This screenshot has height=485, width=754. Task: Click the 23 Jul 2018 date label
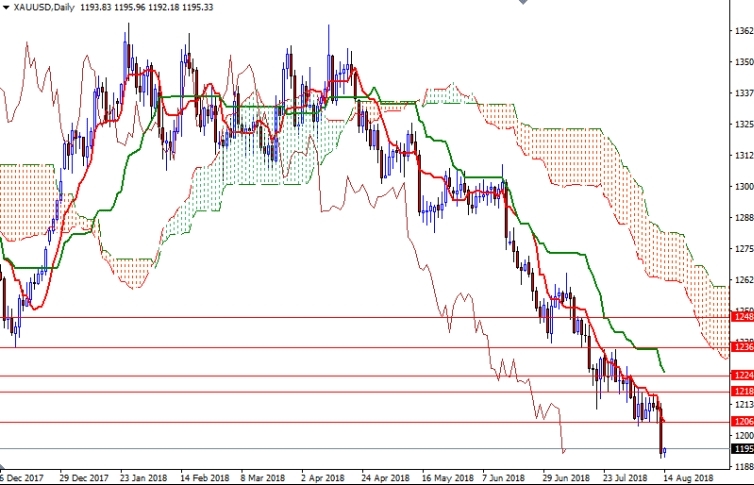coord(625,478)
